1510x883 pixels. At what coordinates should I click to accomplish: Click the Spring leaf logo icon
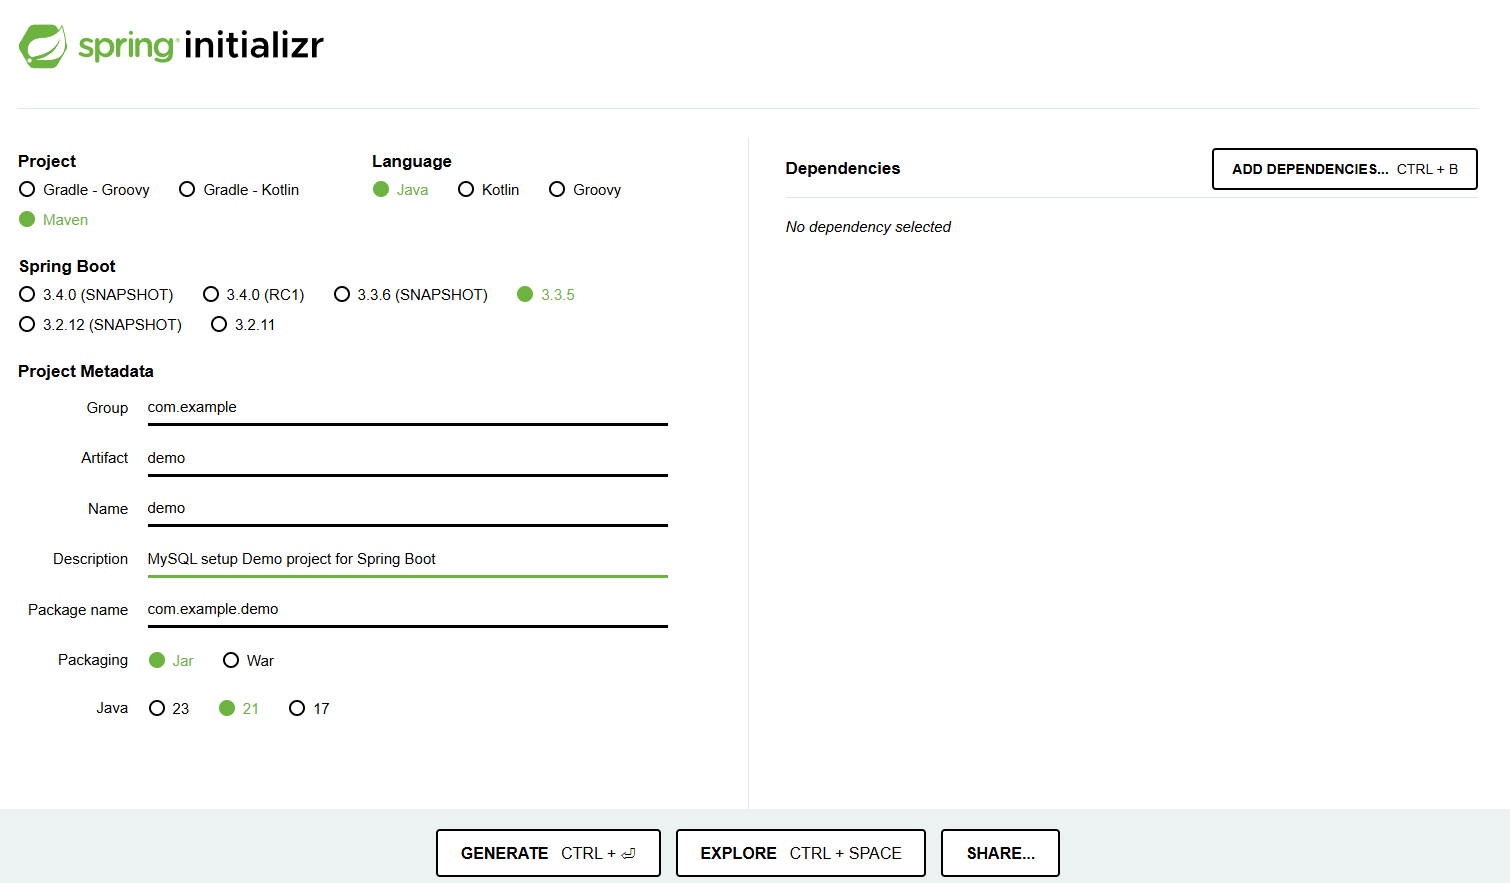pos(43,46)
